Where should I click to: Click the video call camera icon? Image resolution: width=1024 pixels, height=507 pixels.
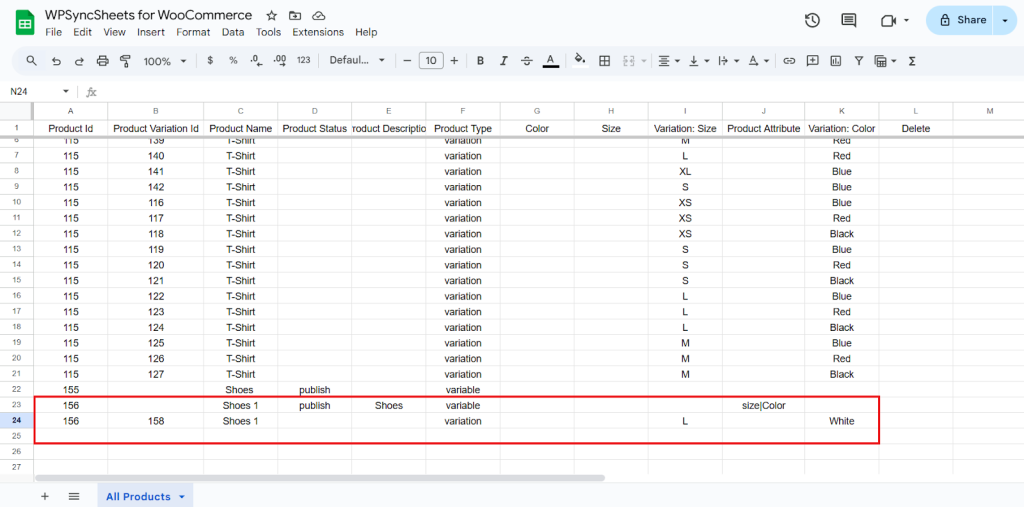tap(888, 21)
